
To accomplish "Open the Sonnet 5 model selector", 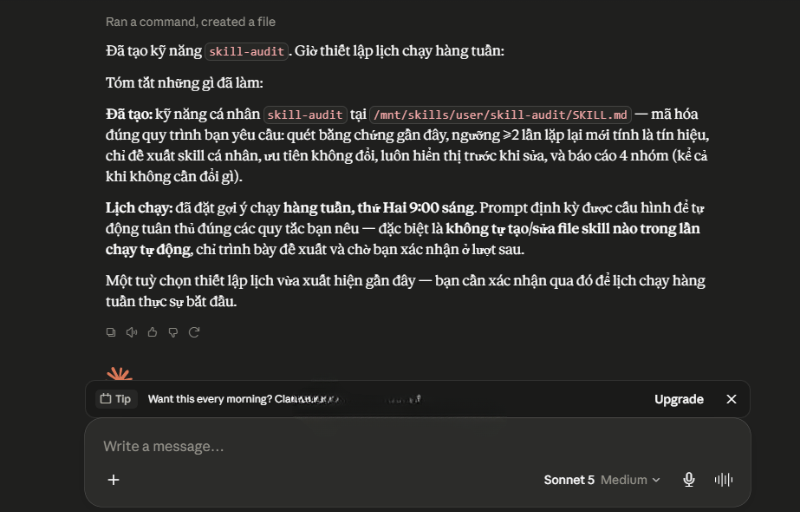I will click(569, 480).
